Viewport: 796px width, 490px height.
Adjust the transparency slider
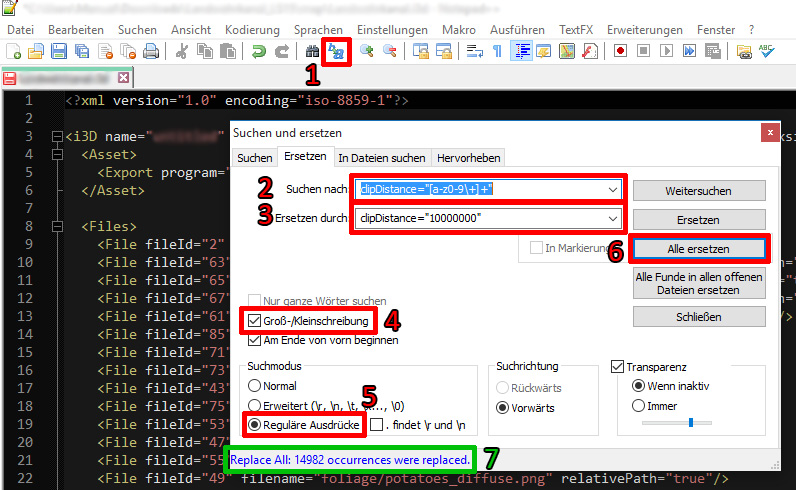690,423
